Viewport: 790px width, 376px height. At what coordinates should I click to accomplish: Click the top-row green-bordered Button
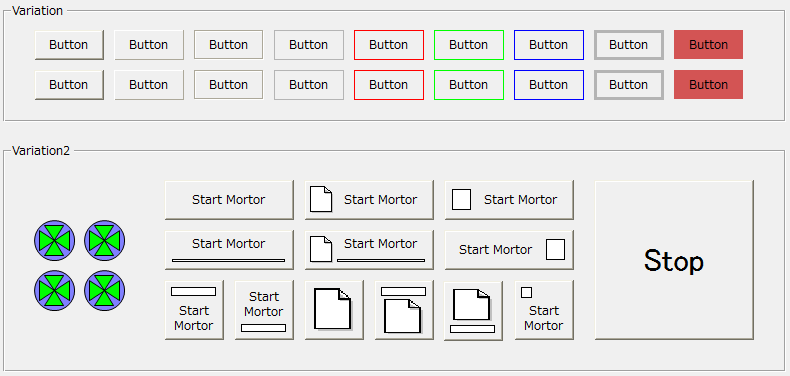(x=469, y=45)
